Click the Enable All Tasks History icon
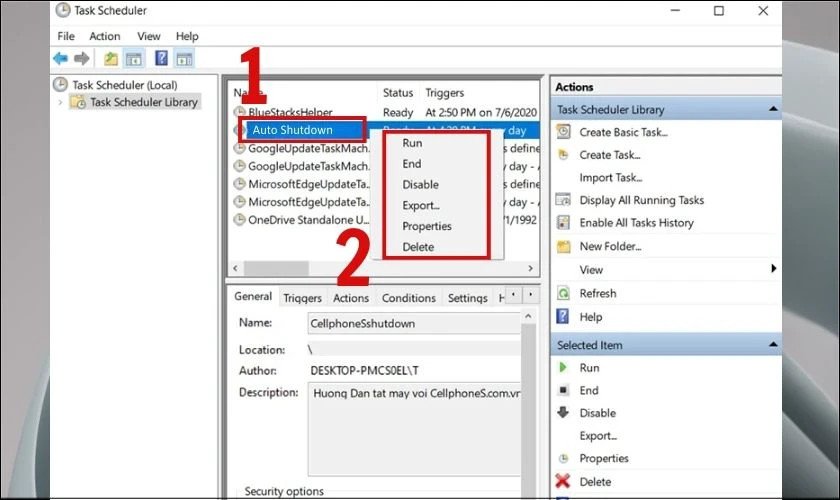840x500 pixels. [x=564, y=223]
